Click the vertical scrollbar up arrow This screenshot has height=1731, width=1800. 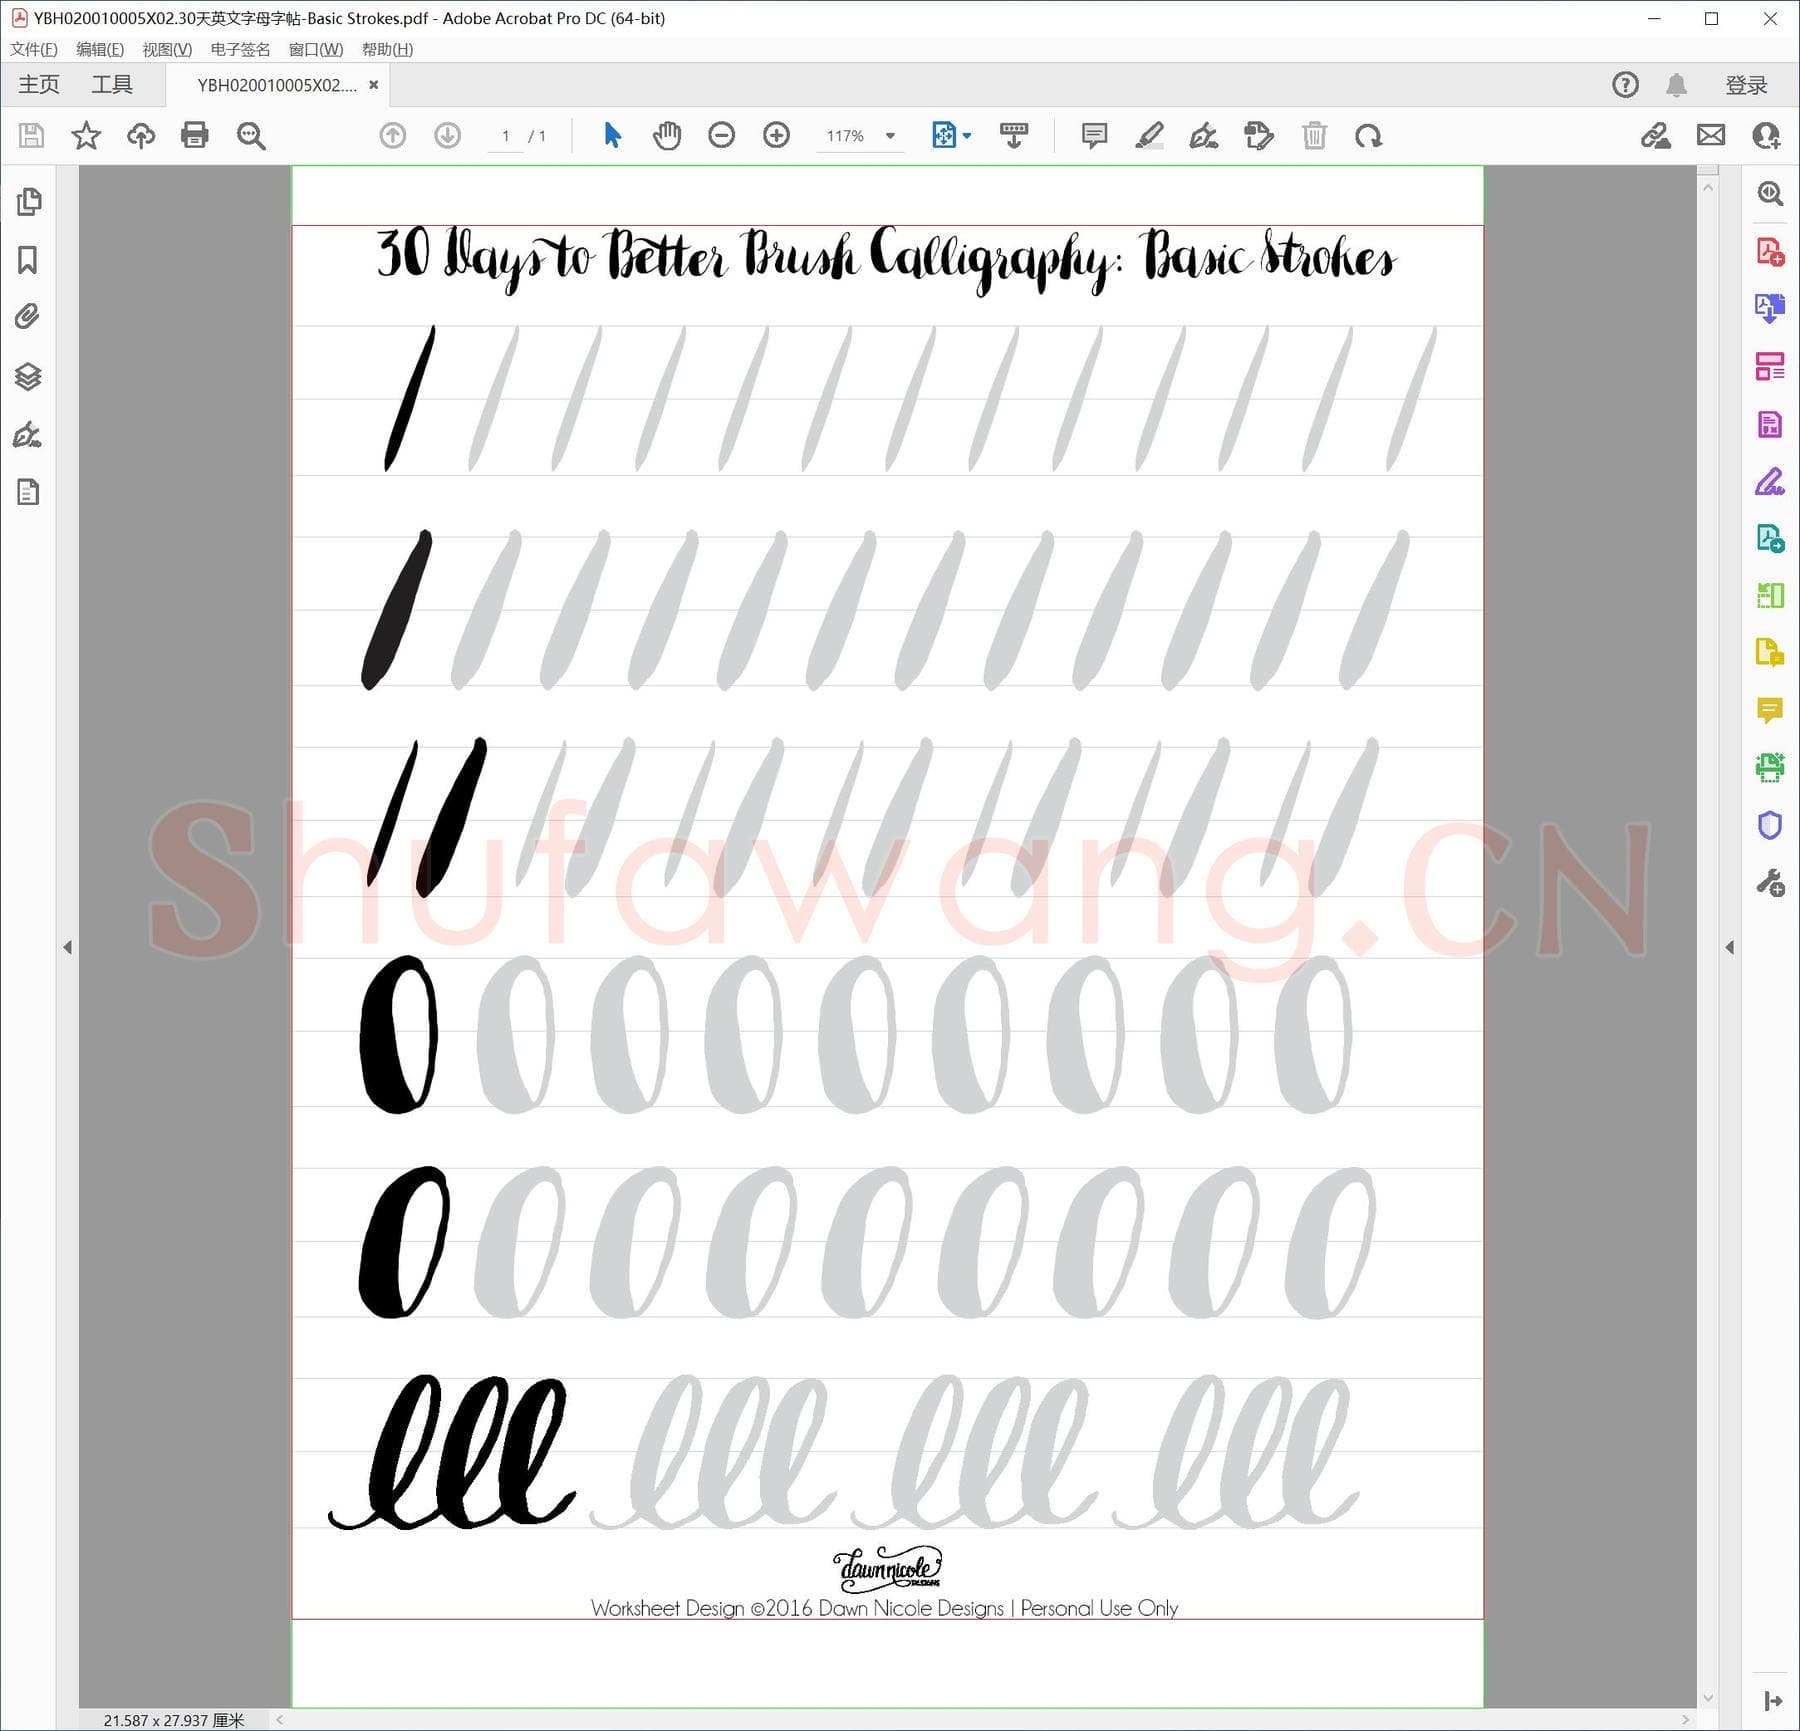pyautogui.click(x=1708, y=187)
